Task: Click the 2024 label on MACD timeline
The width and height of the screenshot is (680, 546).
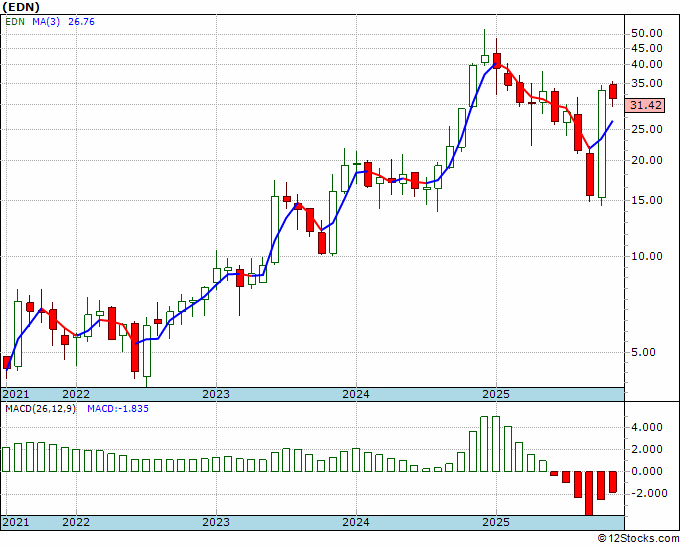Action: [356, 522]
